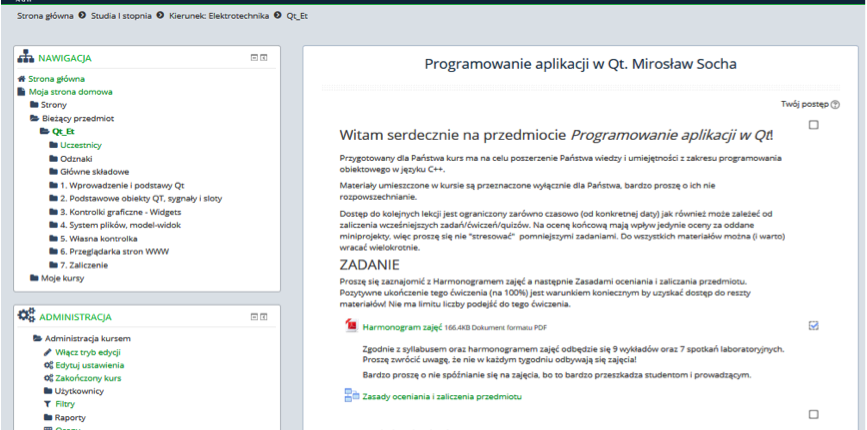867x430 pixels.
Task: Go to Strona główna in breadcrumb
Action: [45, 16]
